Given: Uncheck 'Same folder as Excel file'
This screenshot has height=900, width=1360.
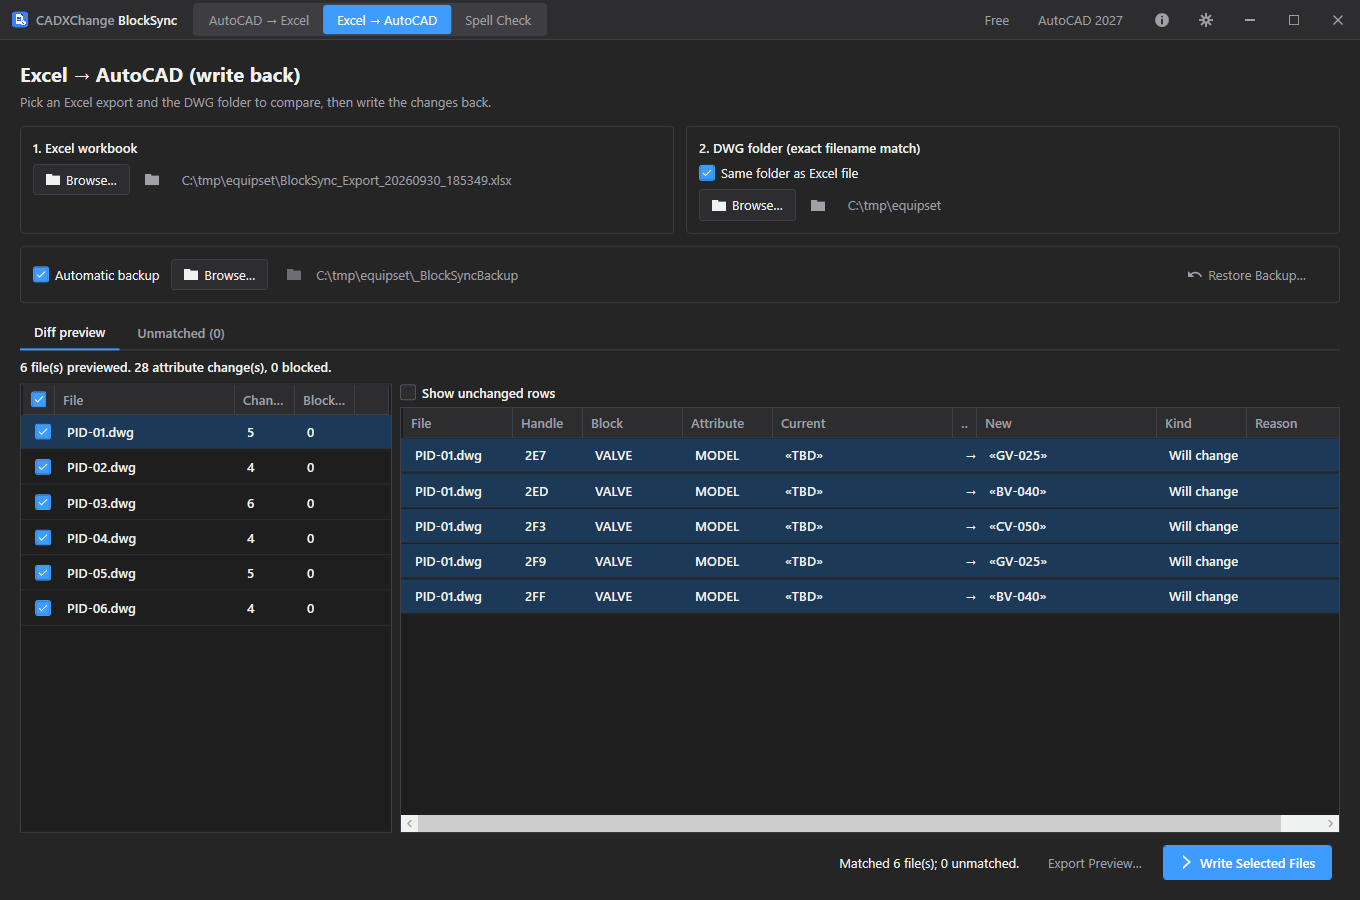Looking at the screenshot, I should tap(707, 173).
